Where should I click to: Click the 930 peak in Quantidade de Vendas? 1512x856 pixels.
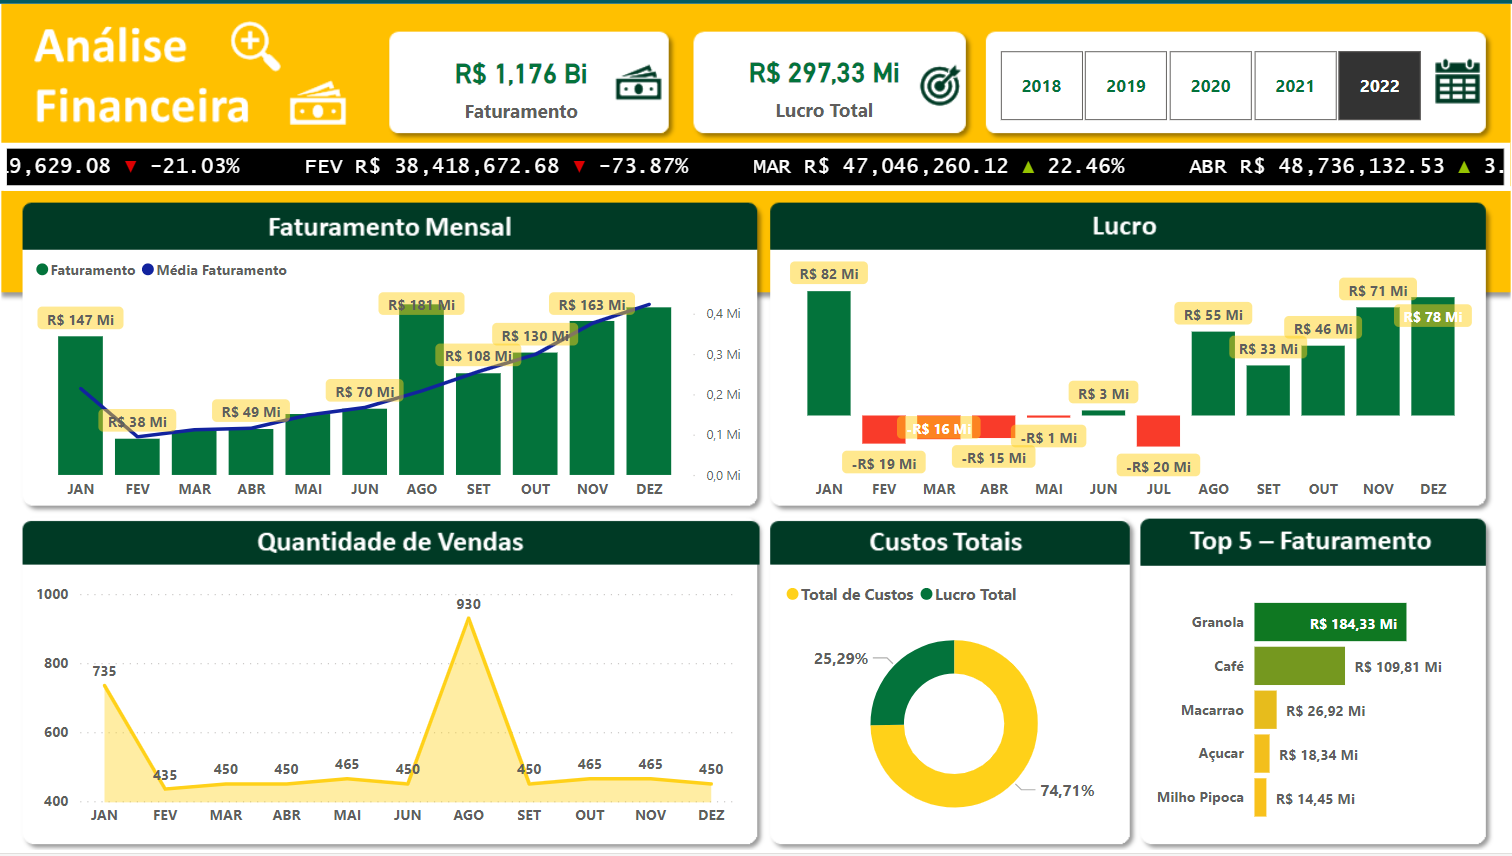point(468,618)
